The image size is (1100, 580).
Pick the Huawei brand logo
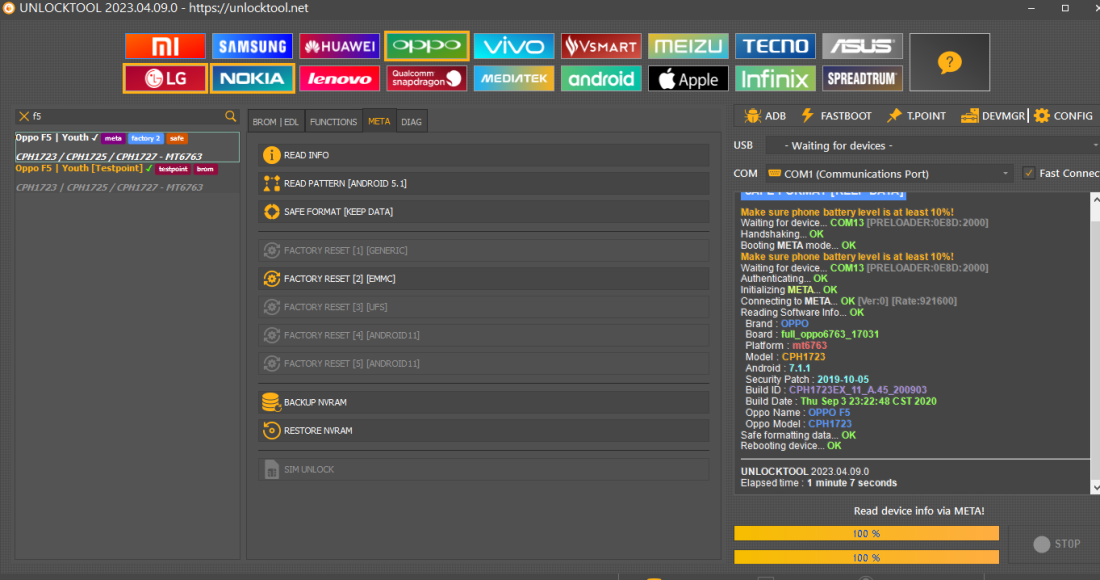click(340, 46)
